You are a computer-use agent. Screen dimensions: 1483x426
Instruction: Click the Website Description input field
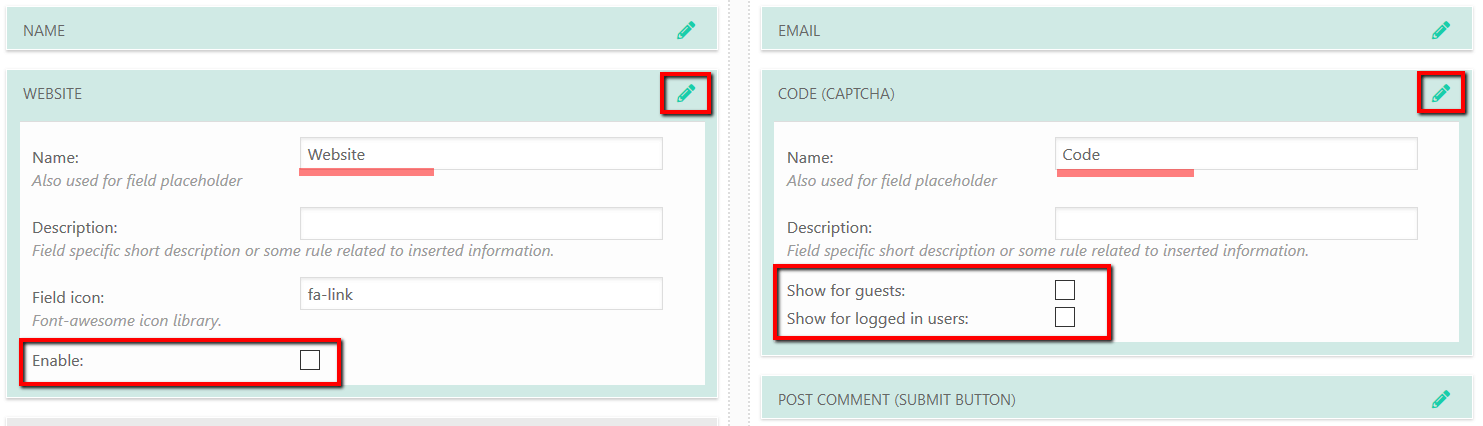(481, 224)
